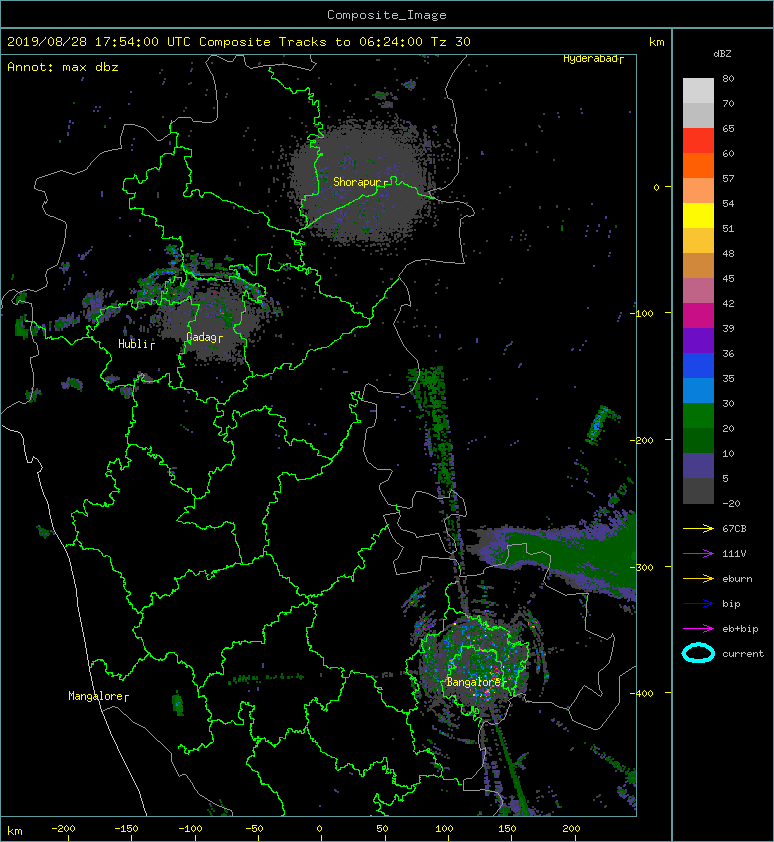The width and height of the screenshot is (774, 842).
Task: Click the 111V legend label
Action: [734, 554]
